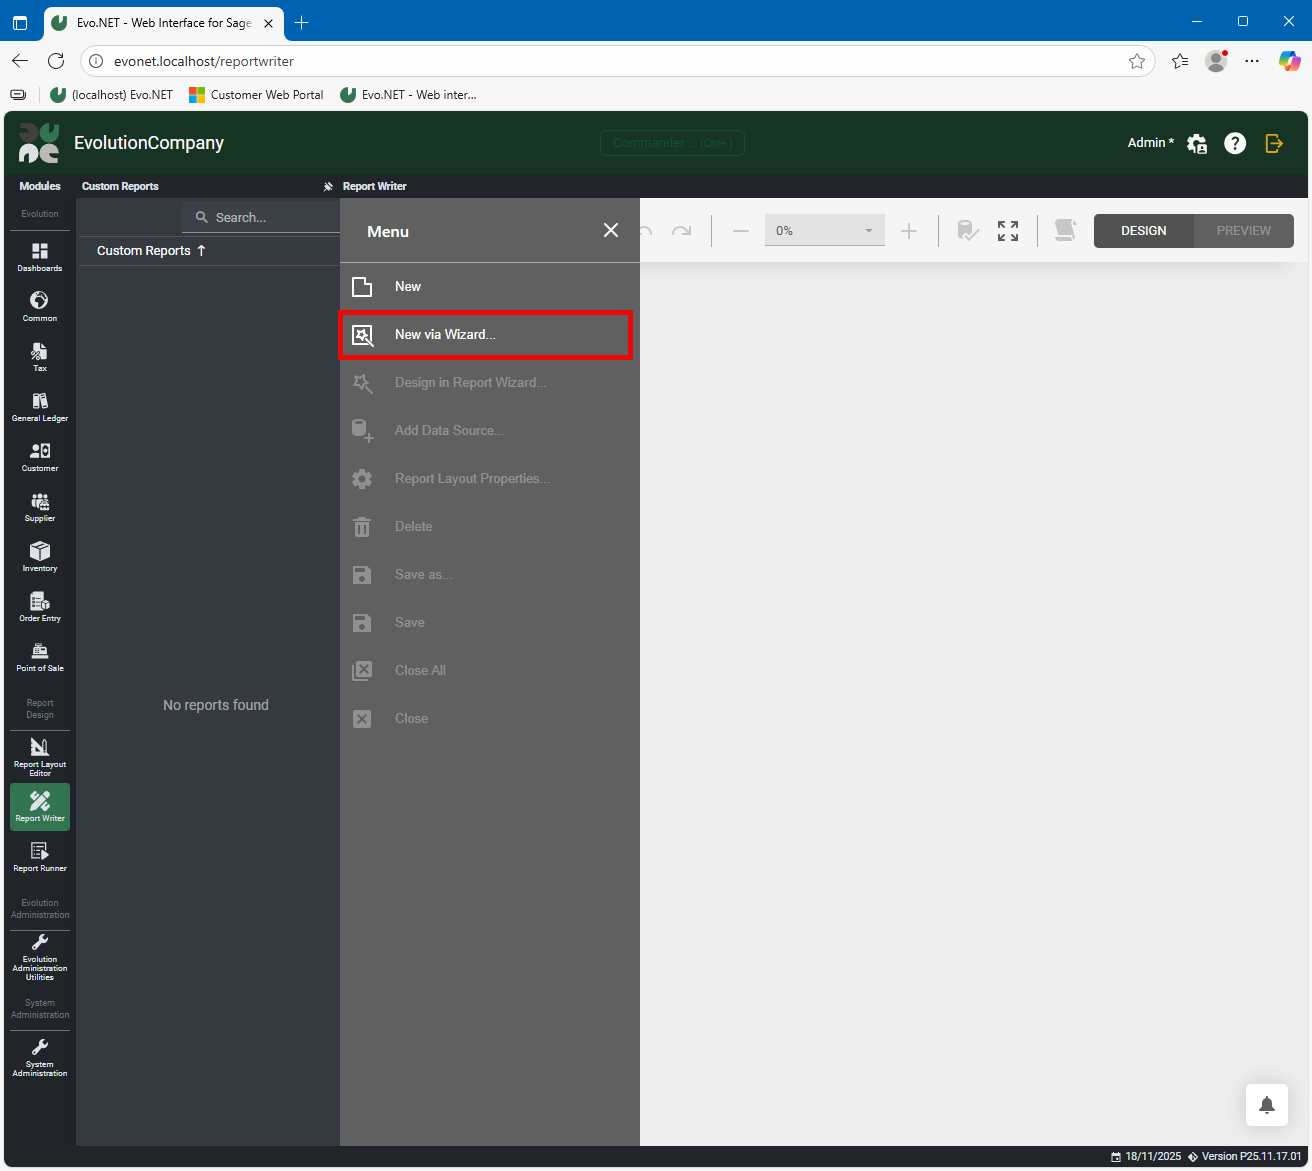
Task: Open the Report Layout Editor
Action: click(39, 756)
